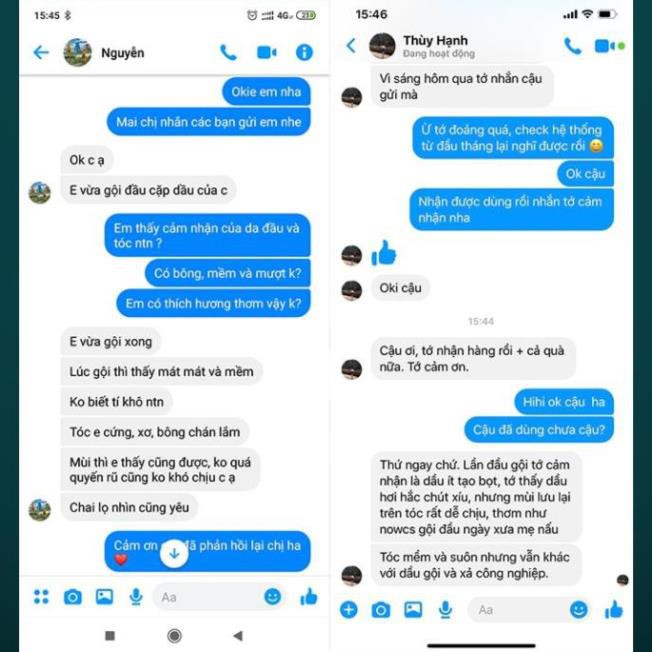Open info icon in Nguyên chat
This screenshot has width=652, height=652.
pyautogui.click(x=304, y=53)
